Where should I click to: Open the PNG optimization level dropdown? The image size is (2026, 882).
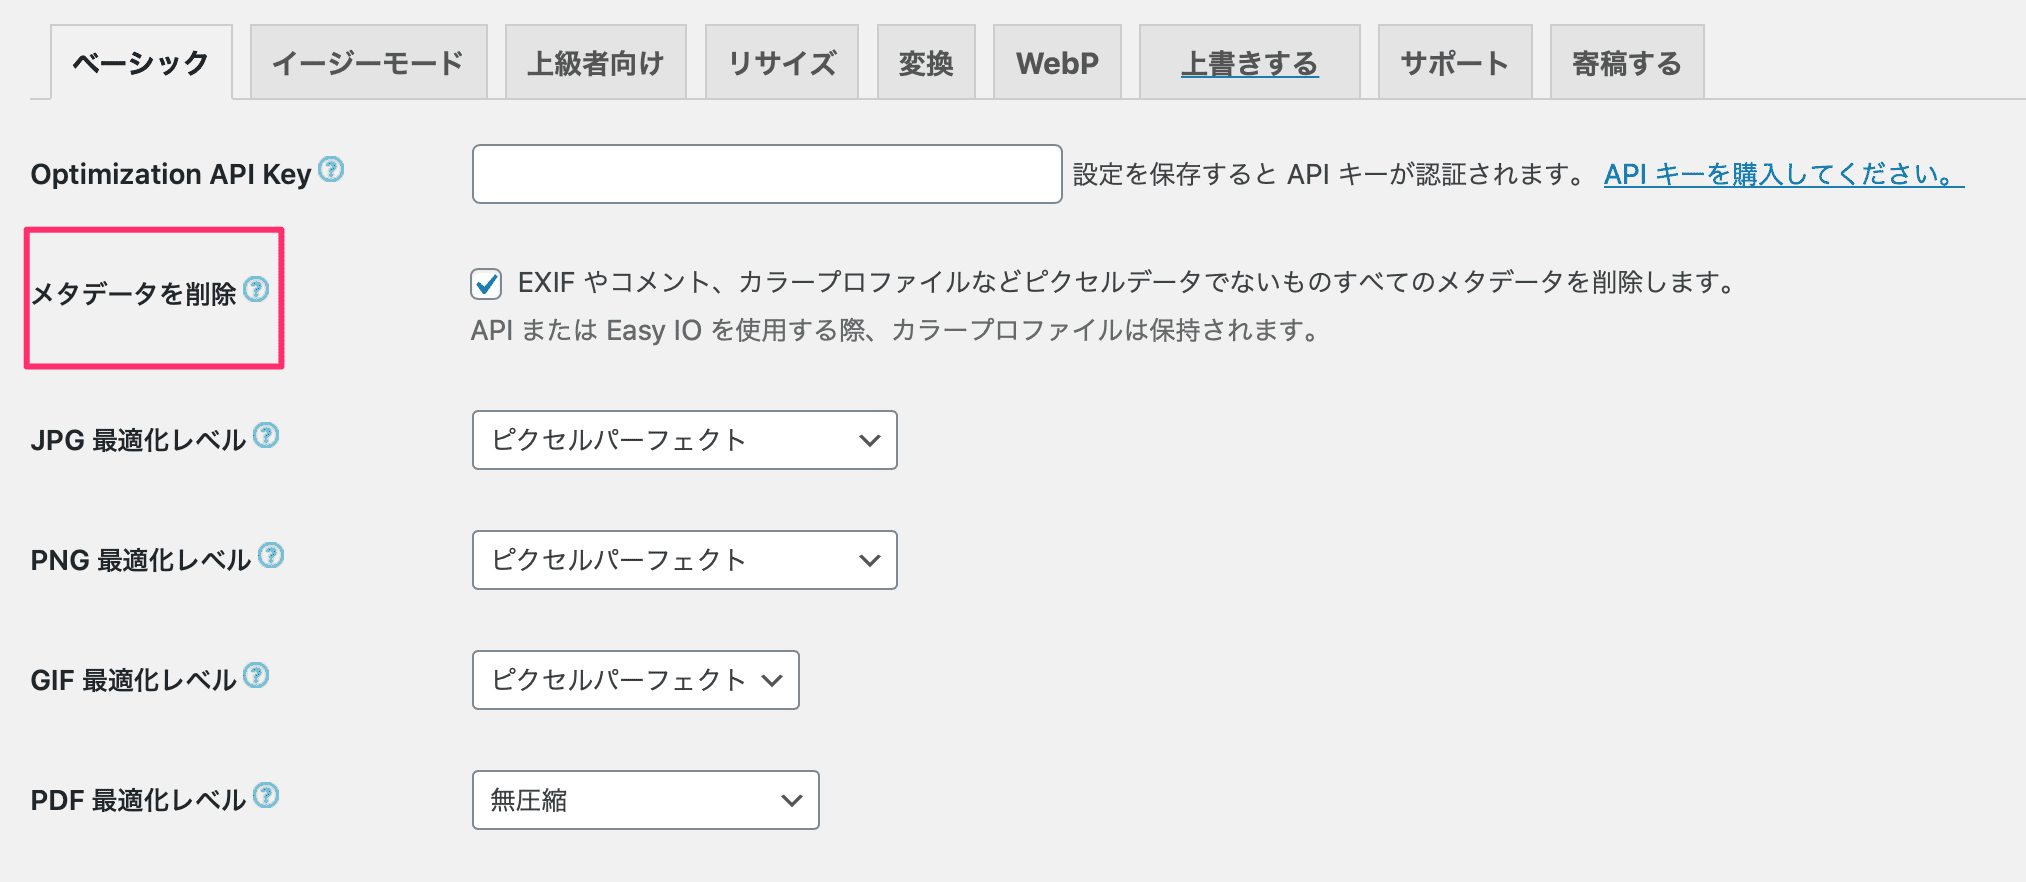coord(684,560)
